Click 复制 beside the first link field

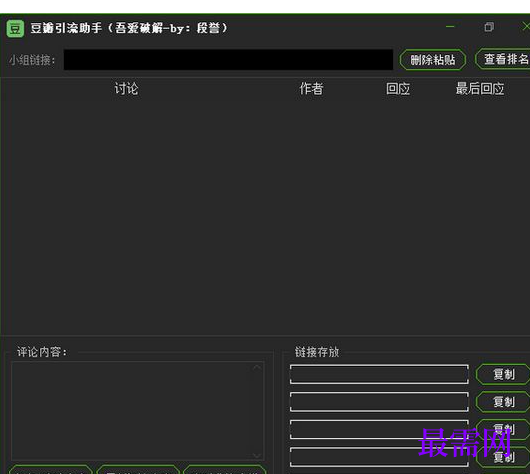[x=503, y=374]
